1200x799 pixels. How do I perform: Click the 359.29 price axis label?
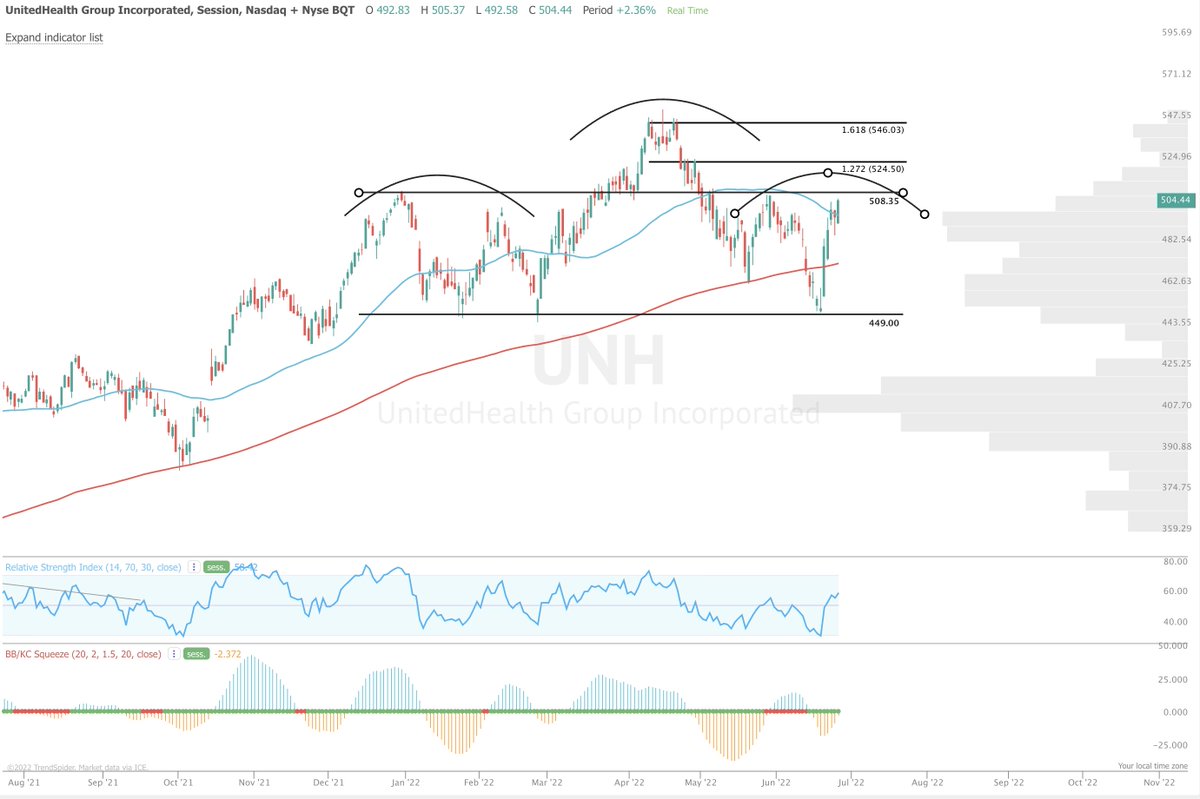coord(1176,528)
